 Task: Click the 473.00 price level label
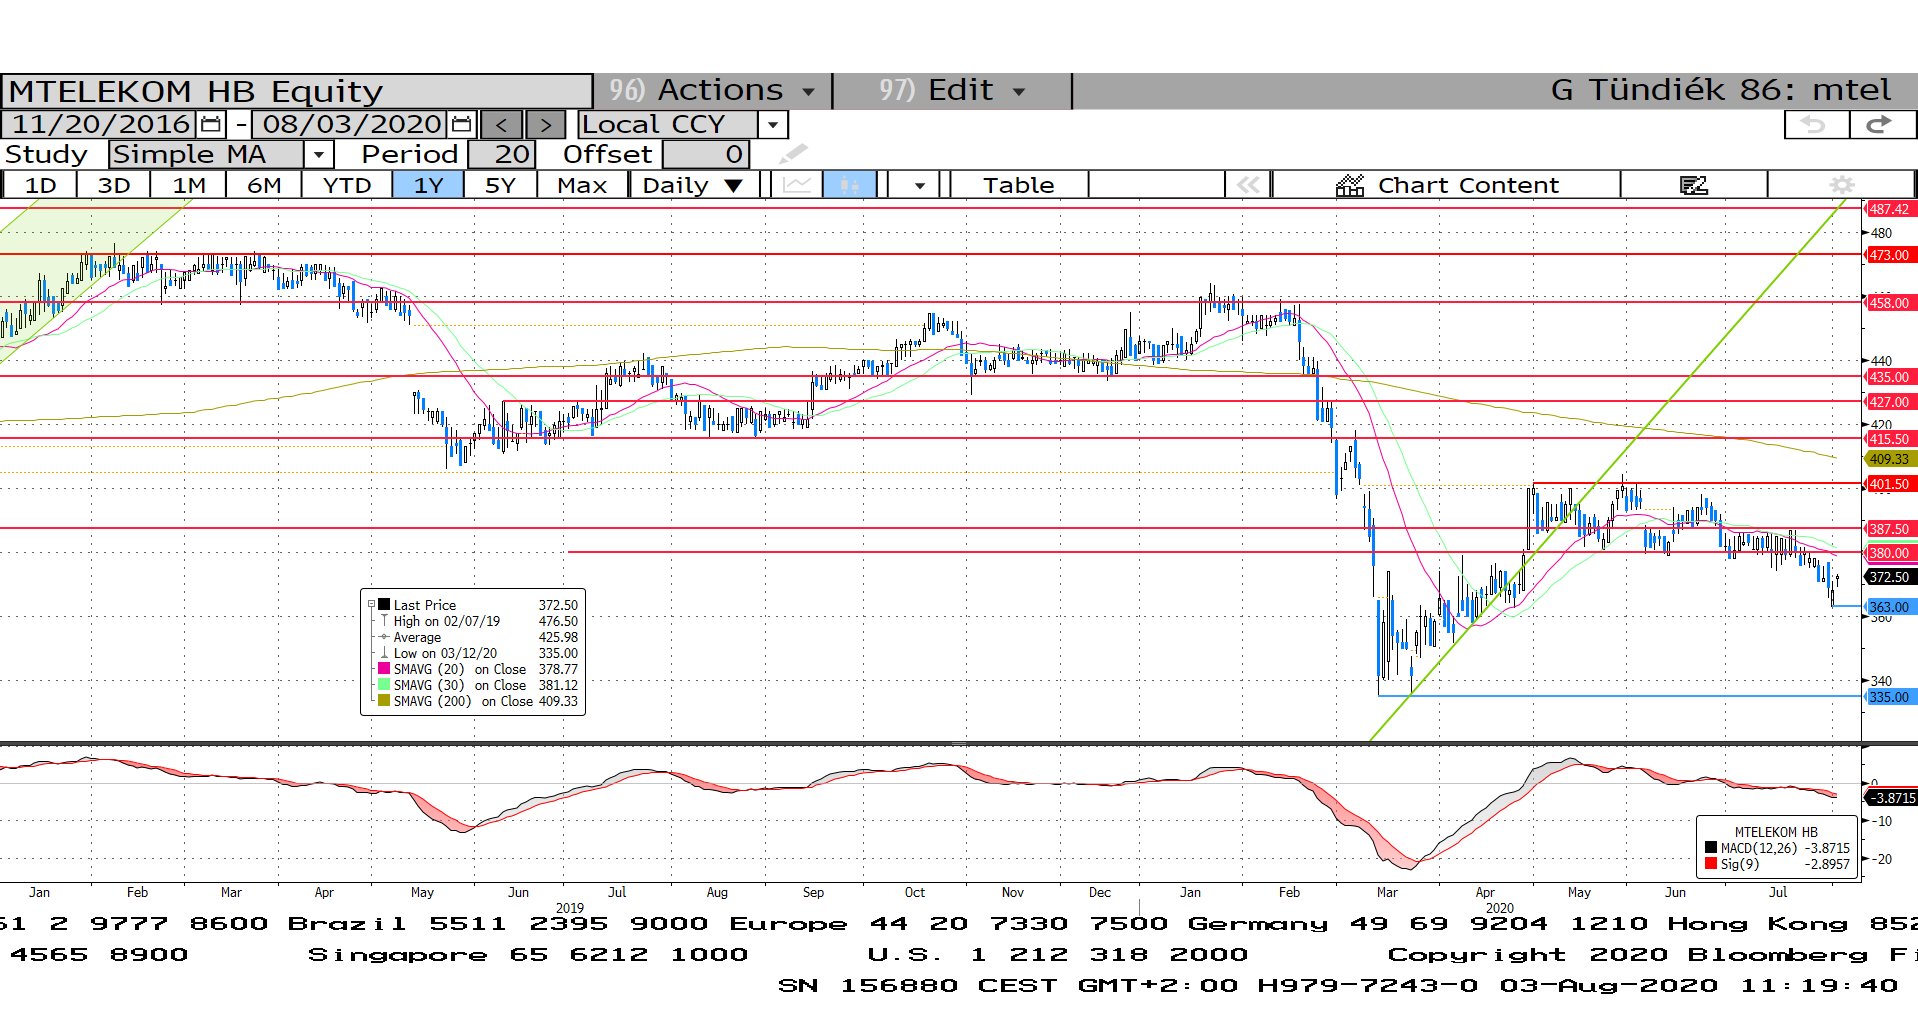[x=1890, y=255]
